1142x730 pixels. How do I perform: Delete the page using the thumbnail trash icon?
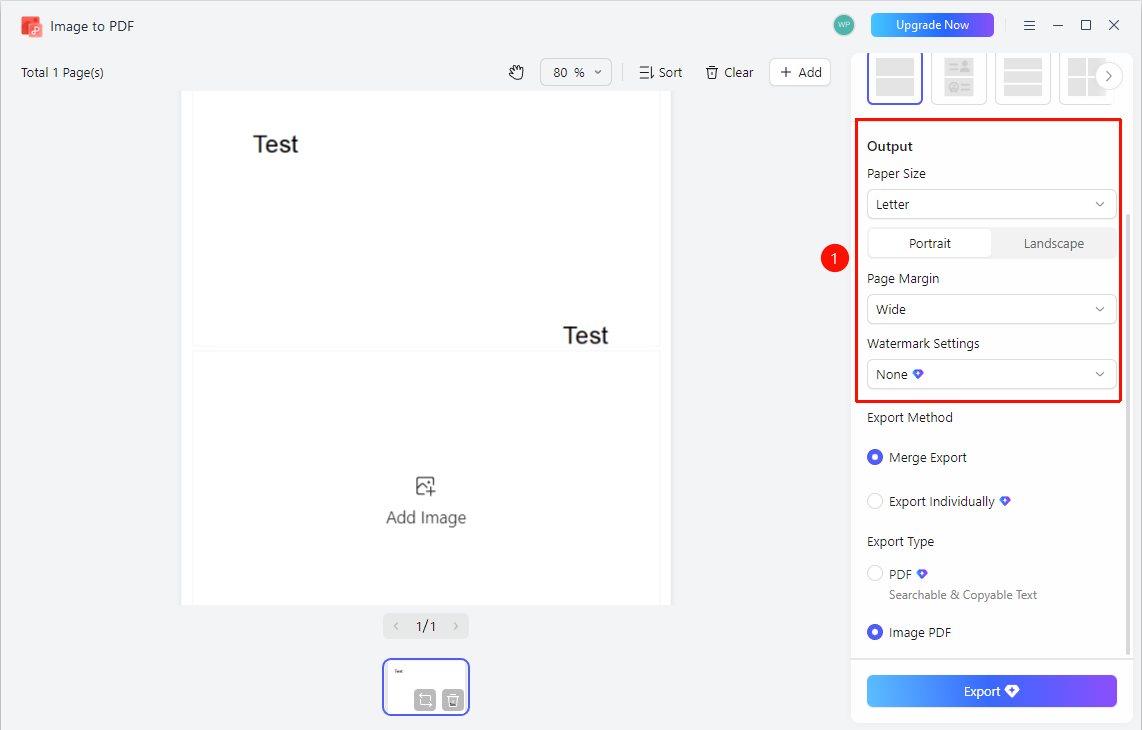click(x=452, y=699)
